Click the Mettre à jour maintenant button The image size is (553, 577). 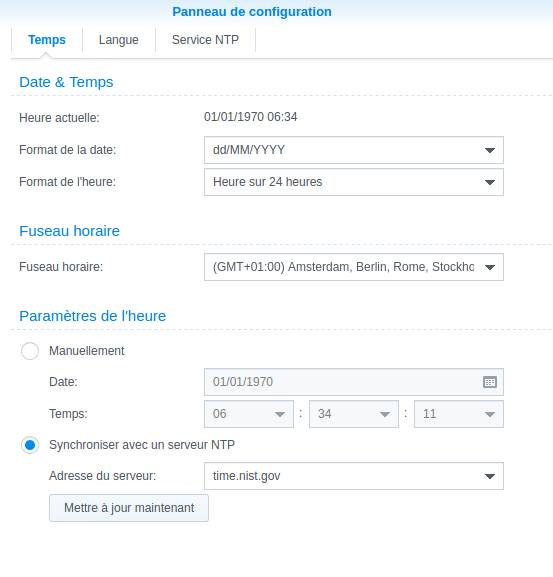pos(129,508)
